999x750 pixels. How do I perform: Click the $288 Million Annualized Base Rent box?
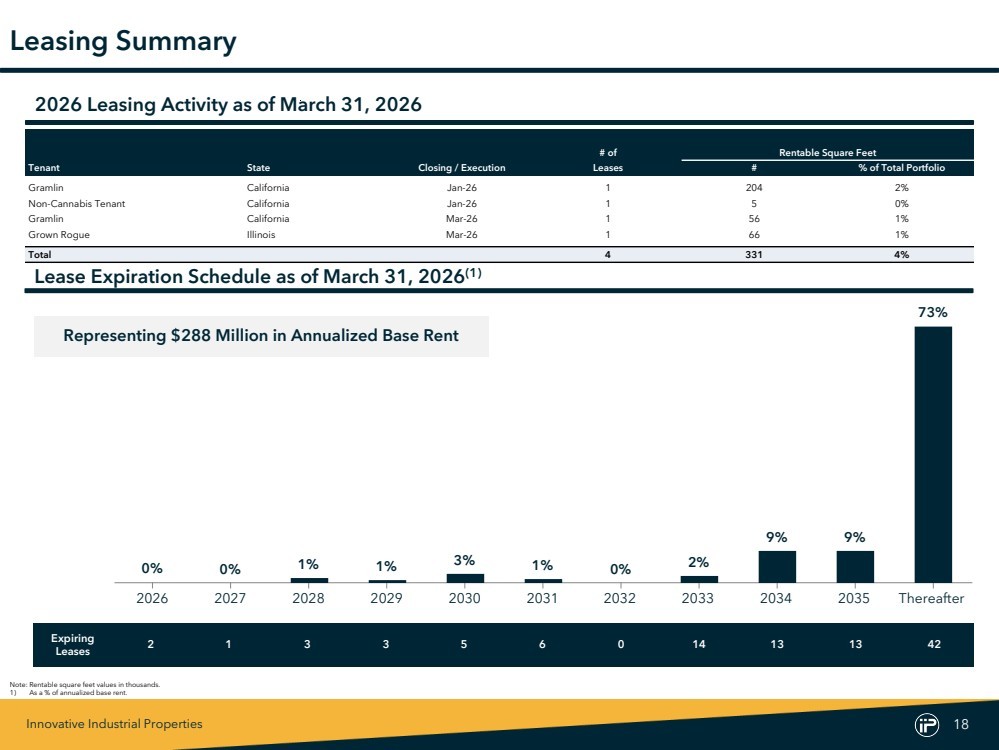tap(261, 336)
